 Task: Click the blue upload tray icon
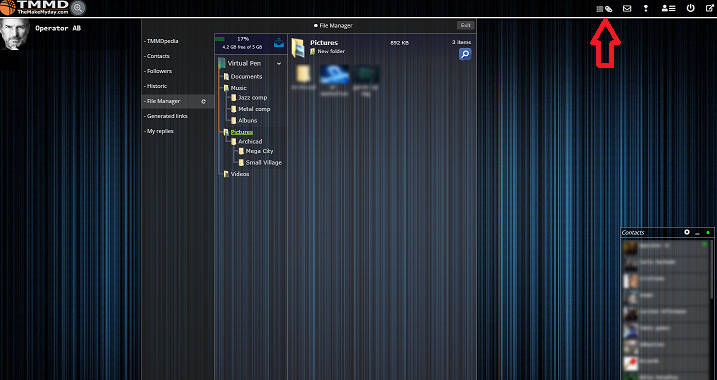tap(279, 43)
